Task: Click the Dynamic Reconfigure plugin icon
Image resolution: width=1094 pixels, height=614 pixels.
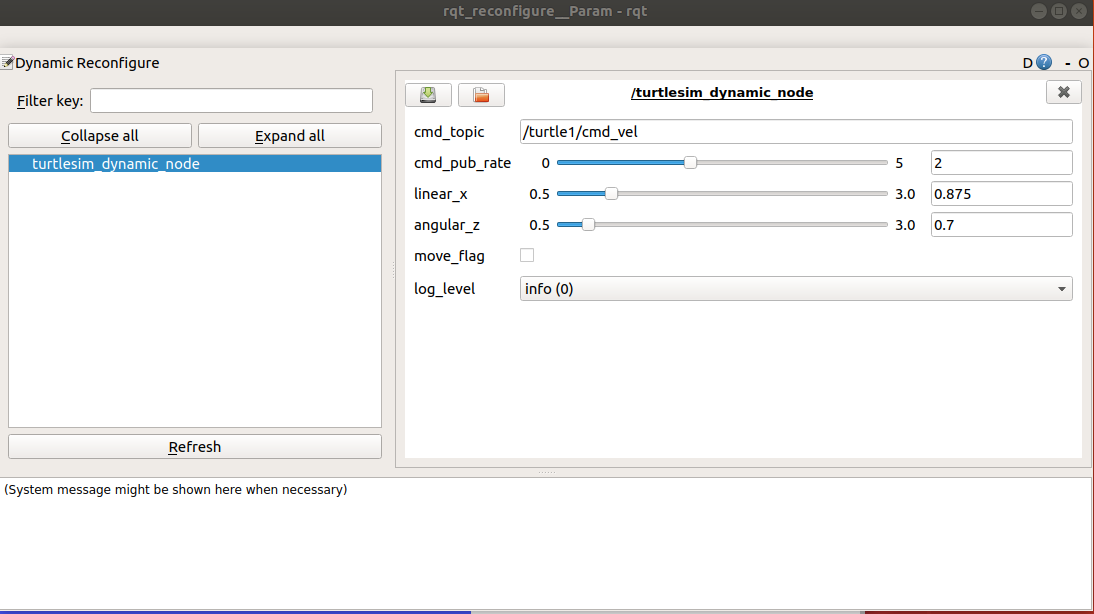Action: pos(6,62)
